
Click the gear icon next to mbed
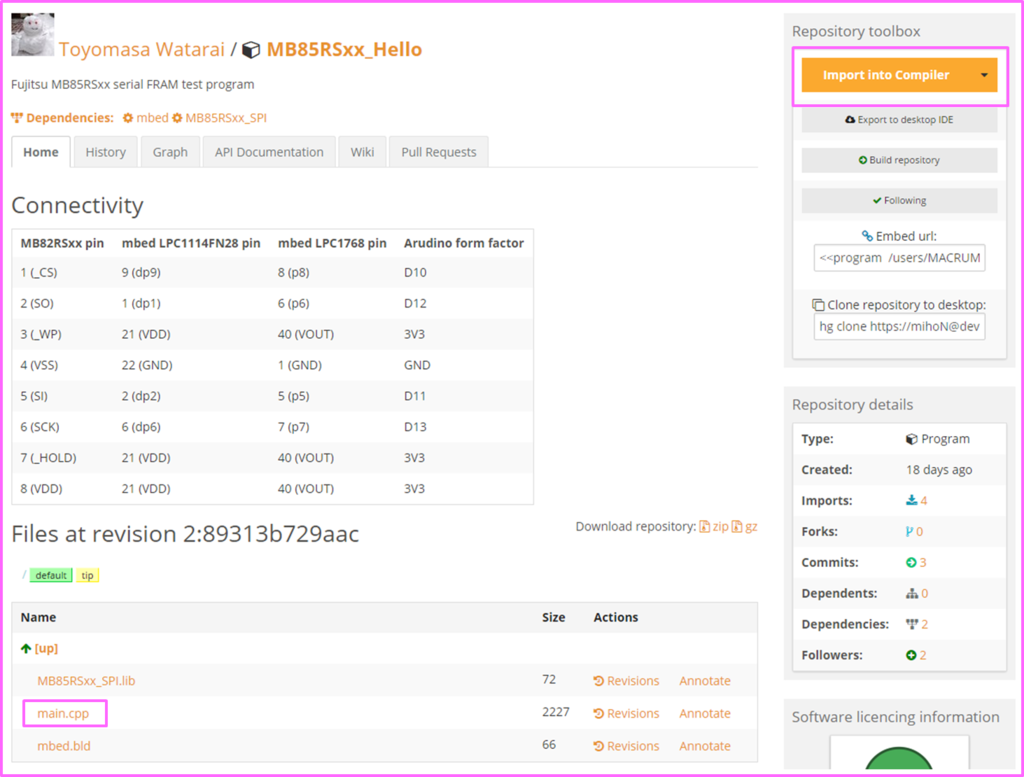(x=128, y=118)
